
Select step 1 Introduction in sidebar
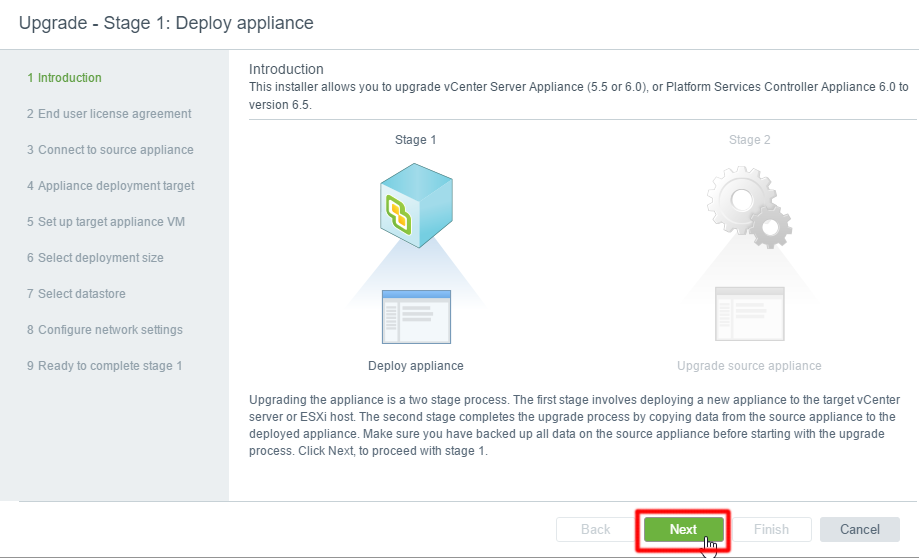click(x=64, y=78)
